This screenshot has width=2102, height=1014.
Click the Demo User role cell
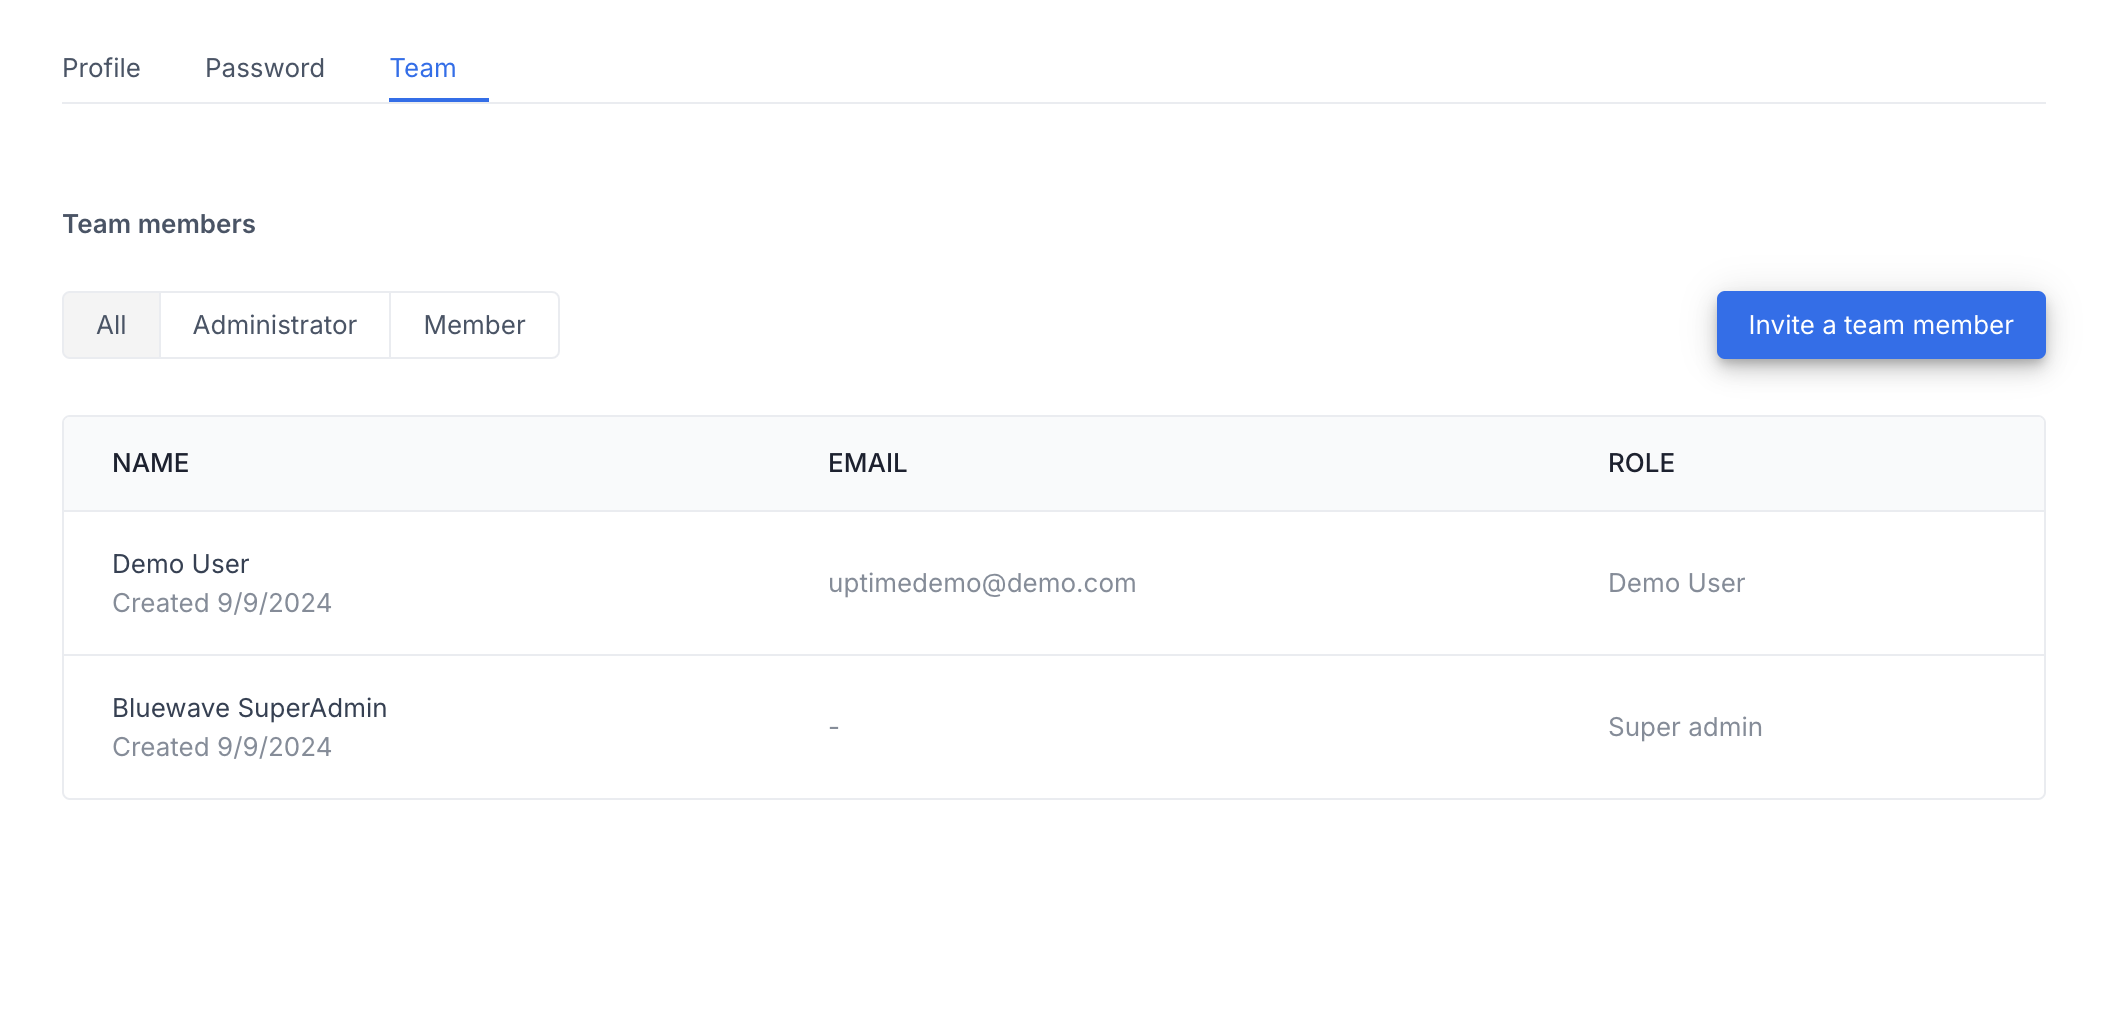1676,583
